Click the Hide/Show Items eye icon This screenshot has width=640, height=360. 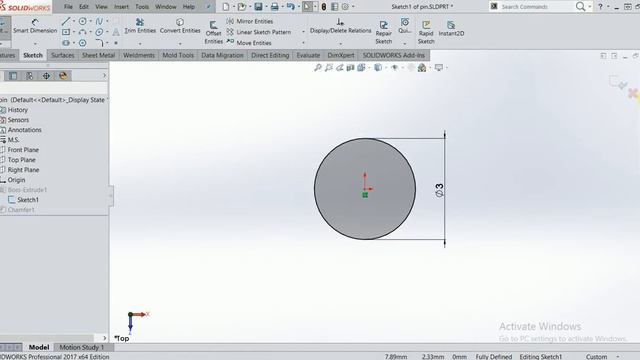(x=394, y=68)
